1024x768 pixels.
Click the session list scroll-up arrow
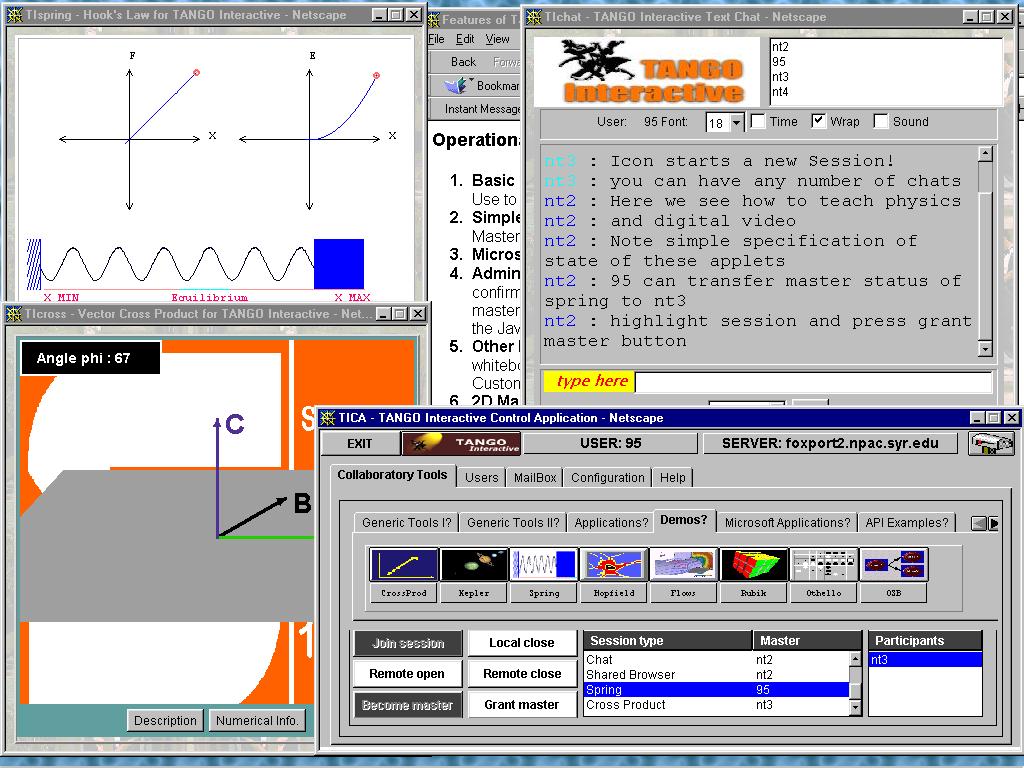pos(856,659)
